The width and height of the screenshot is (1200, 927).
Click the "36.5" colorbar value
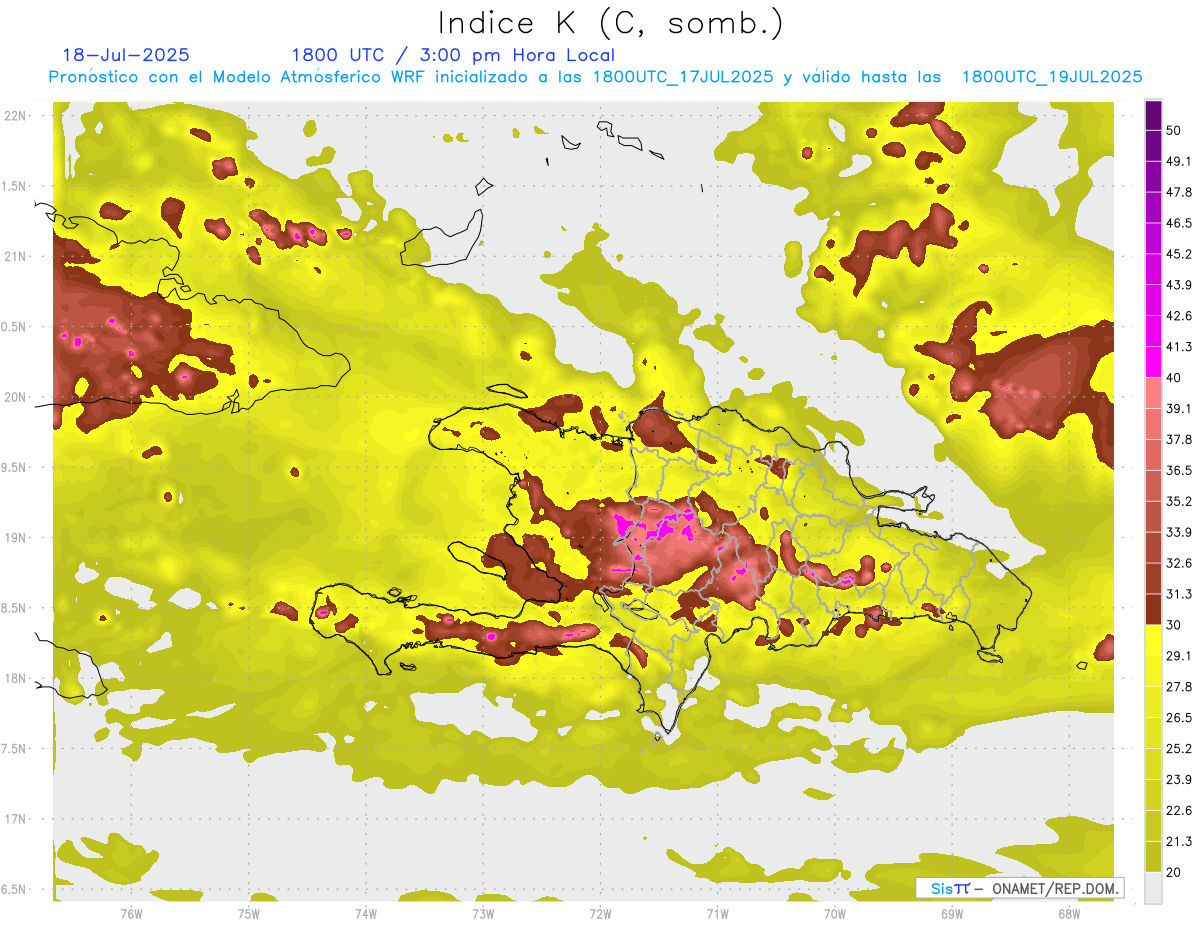click(1179, 470)
